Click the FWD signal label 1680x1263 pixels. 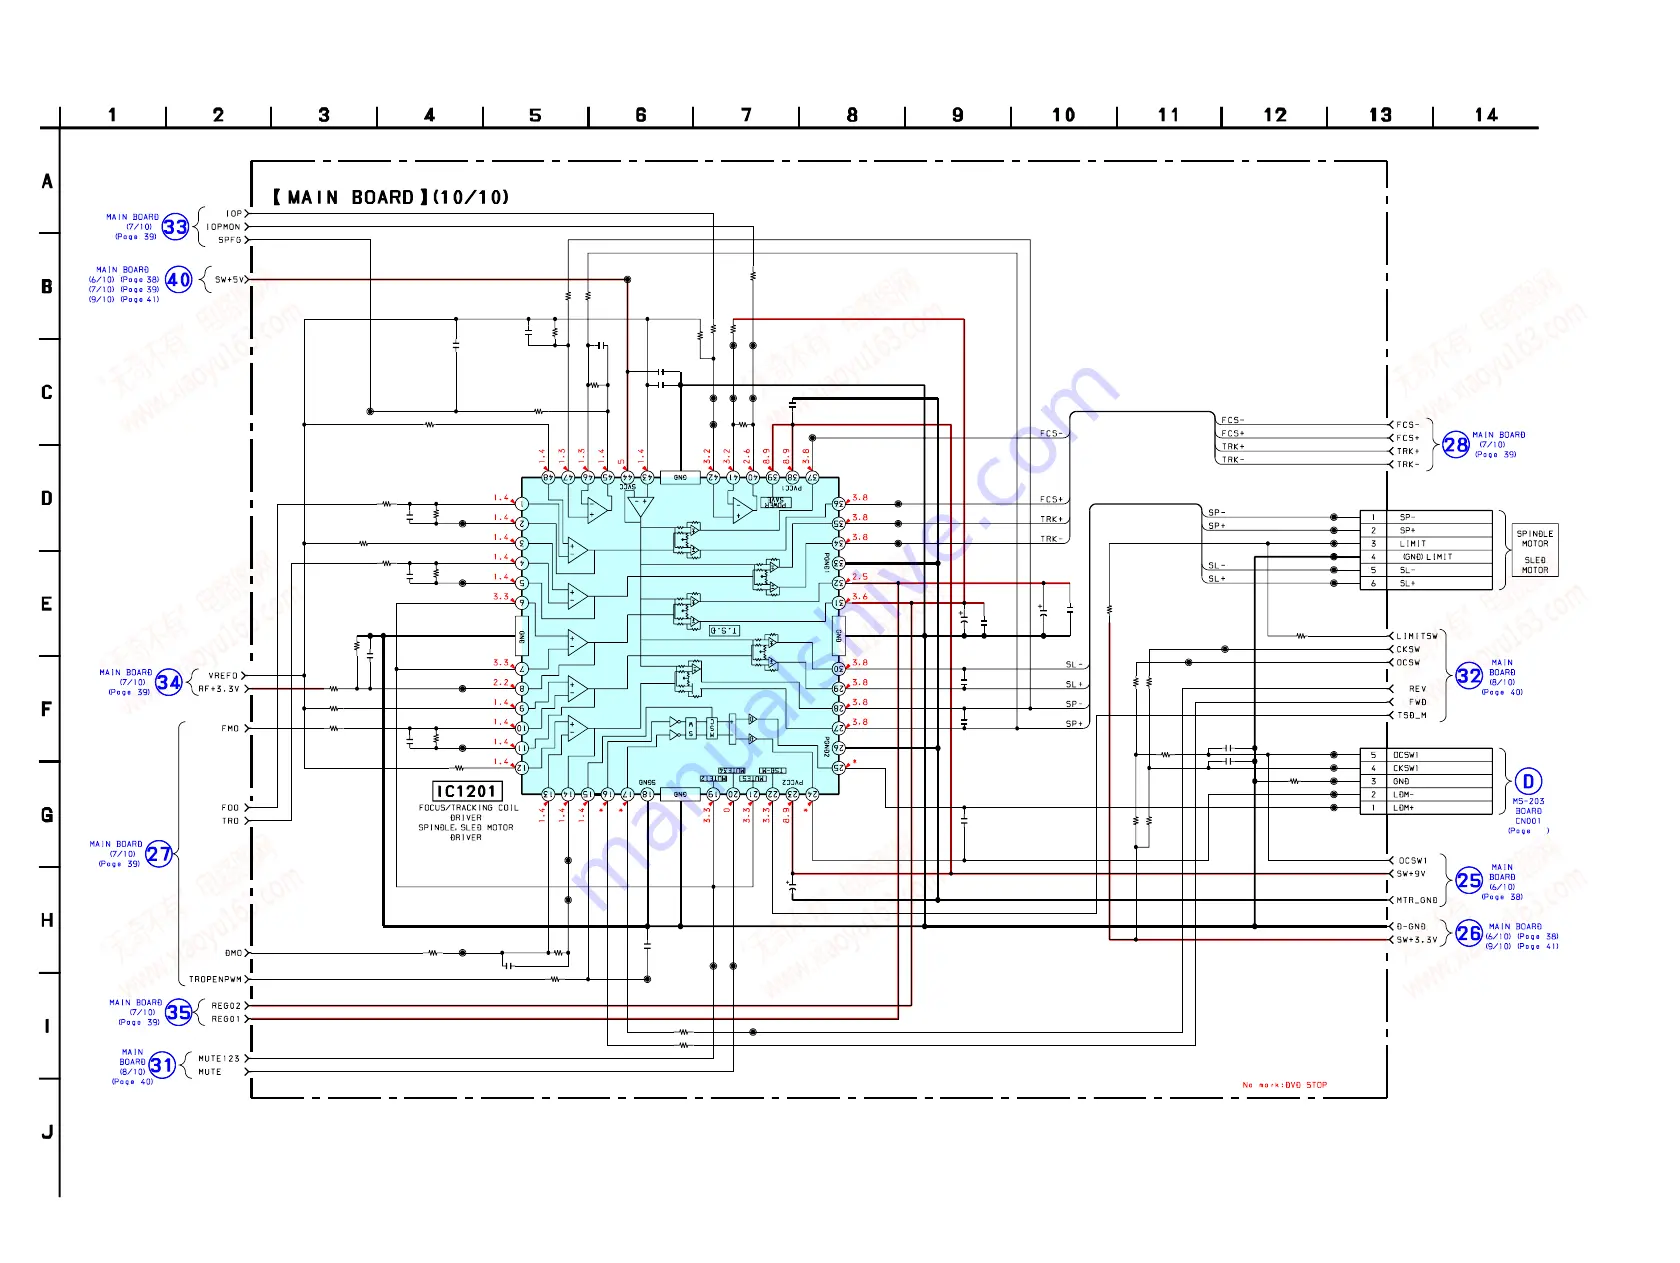(1418, 702)
